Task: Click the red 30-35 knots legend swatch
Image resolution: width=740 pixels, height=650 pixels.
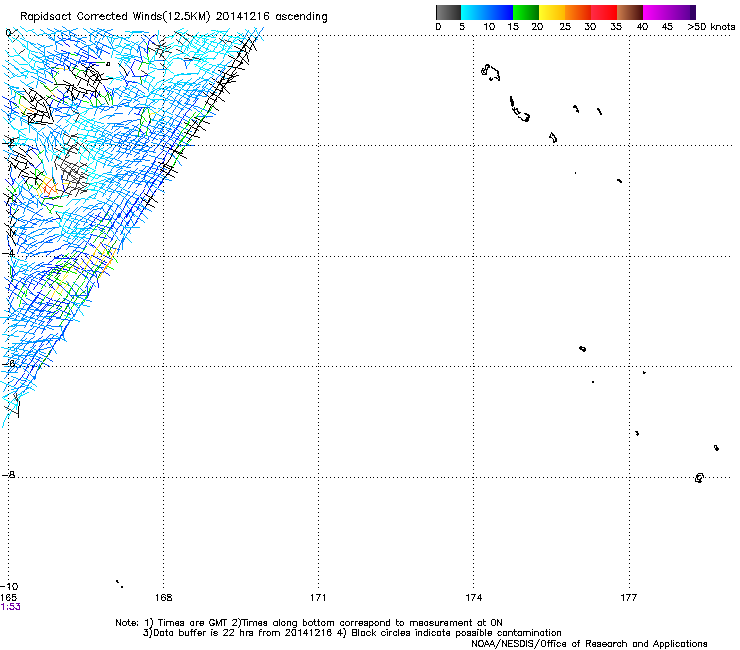Action: coord(604,12)
